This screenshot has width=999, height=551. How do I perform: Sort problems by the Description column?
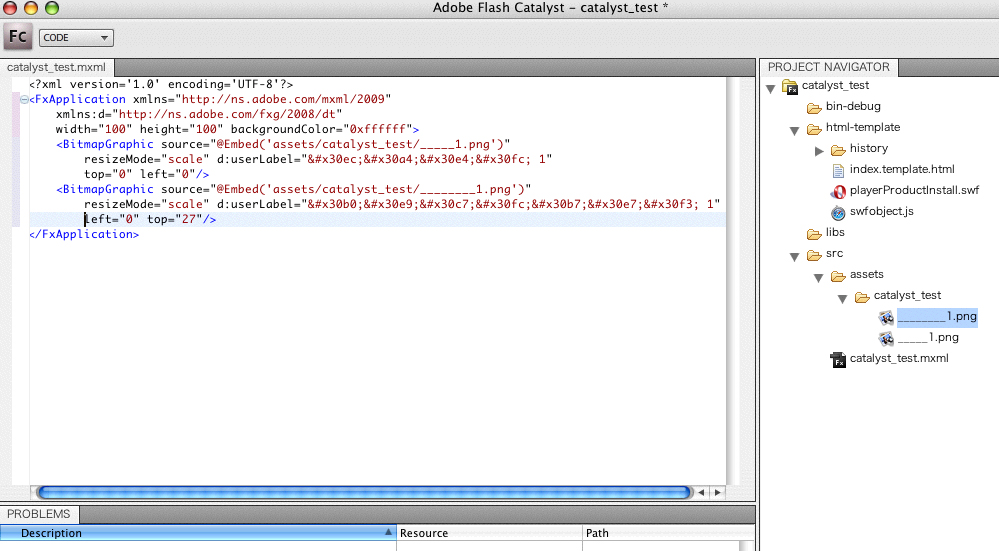198,533
